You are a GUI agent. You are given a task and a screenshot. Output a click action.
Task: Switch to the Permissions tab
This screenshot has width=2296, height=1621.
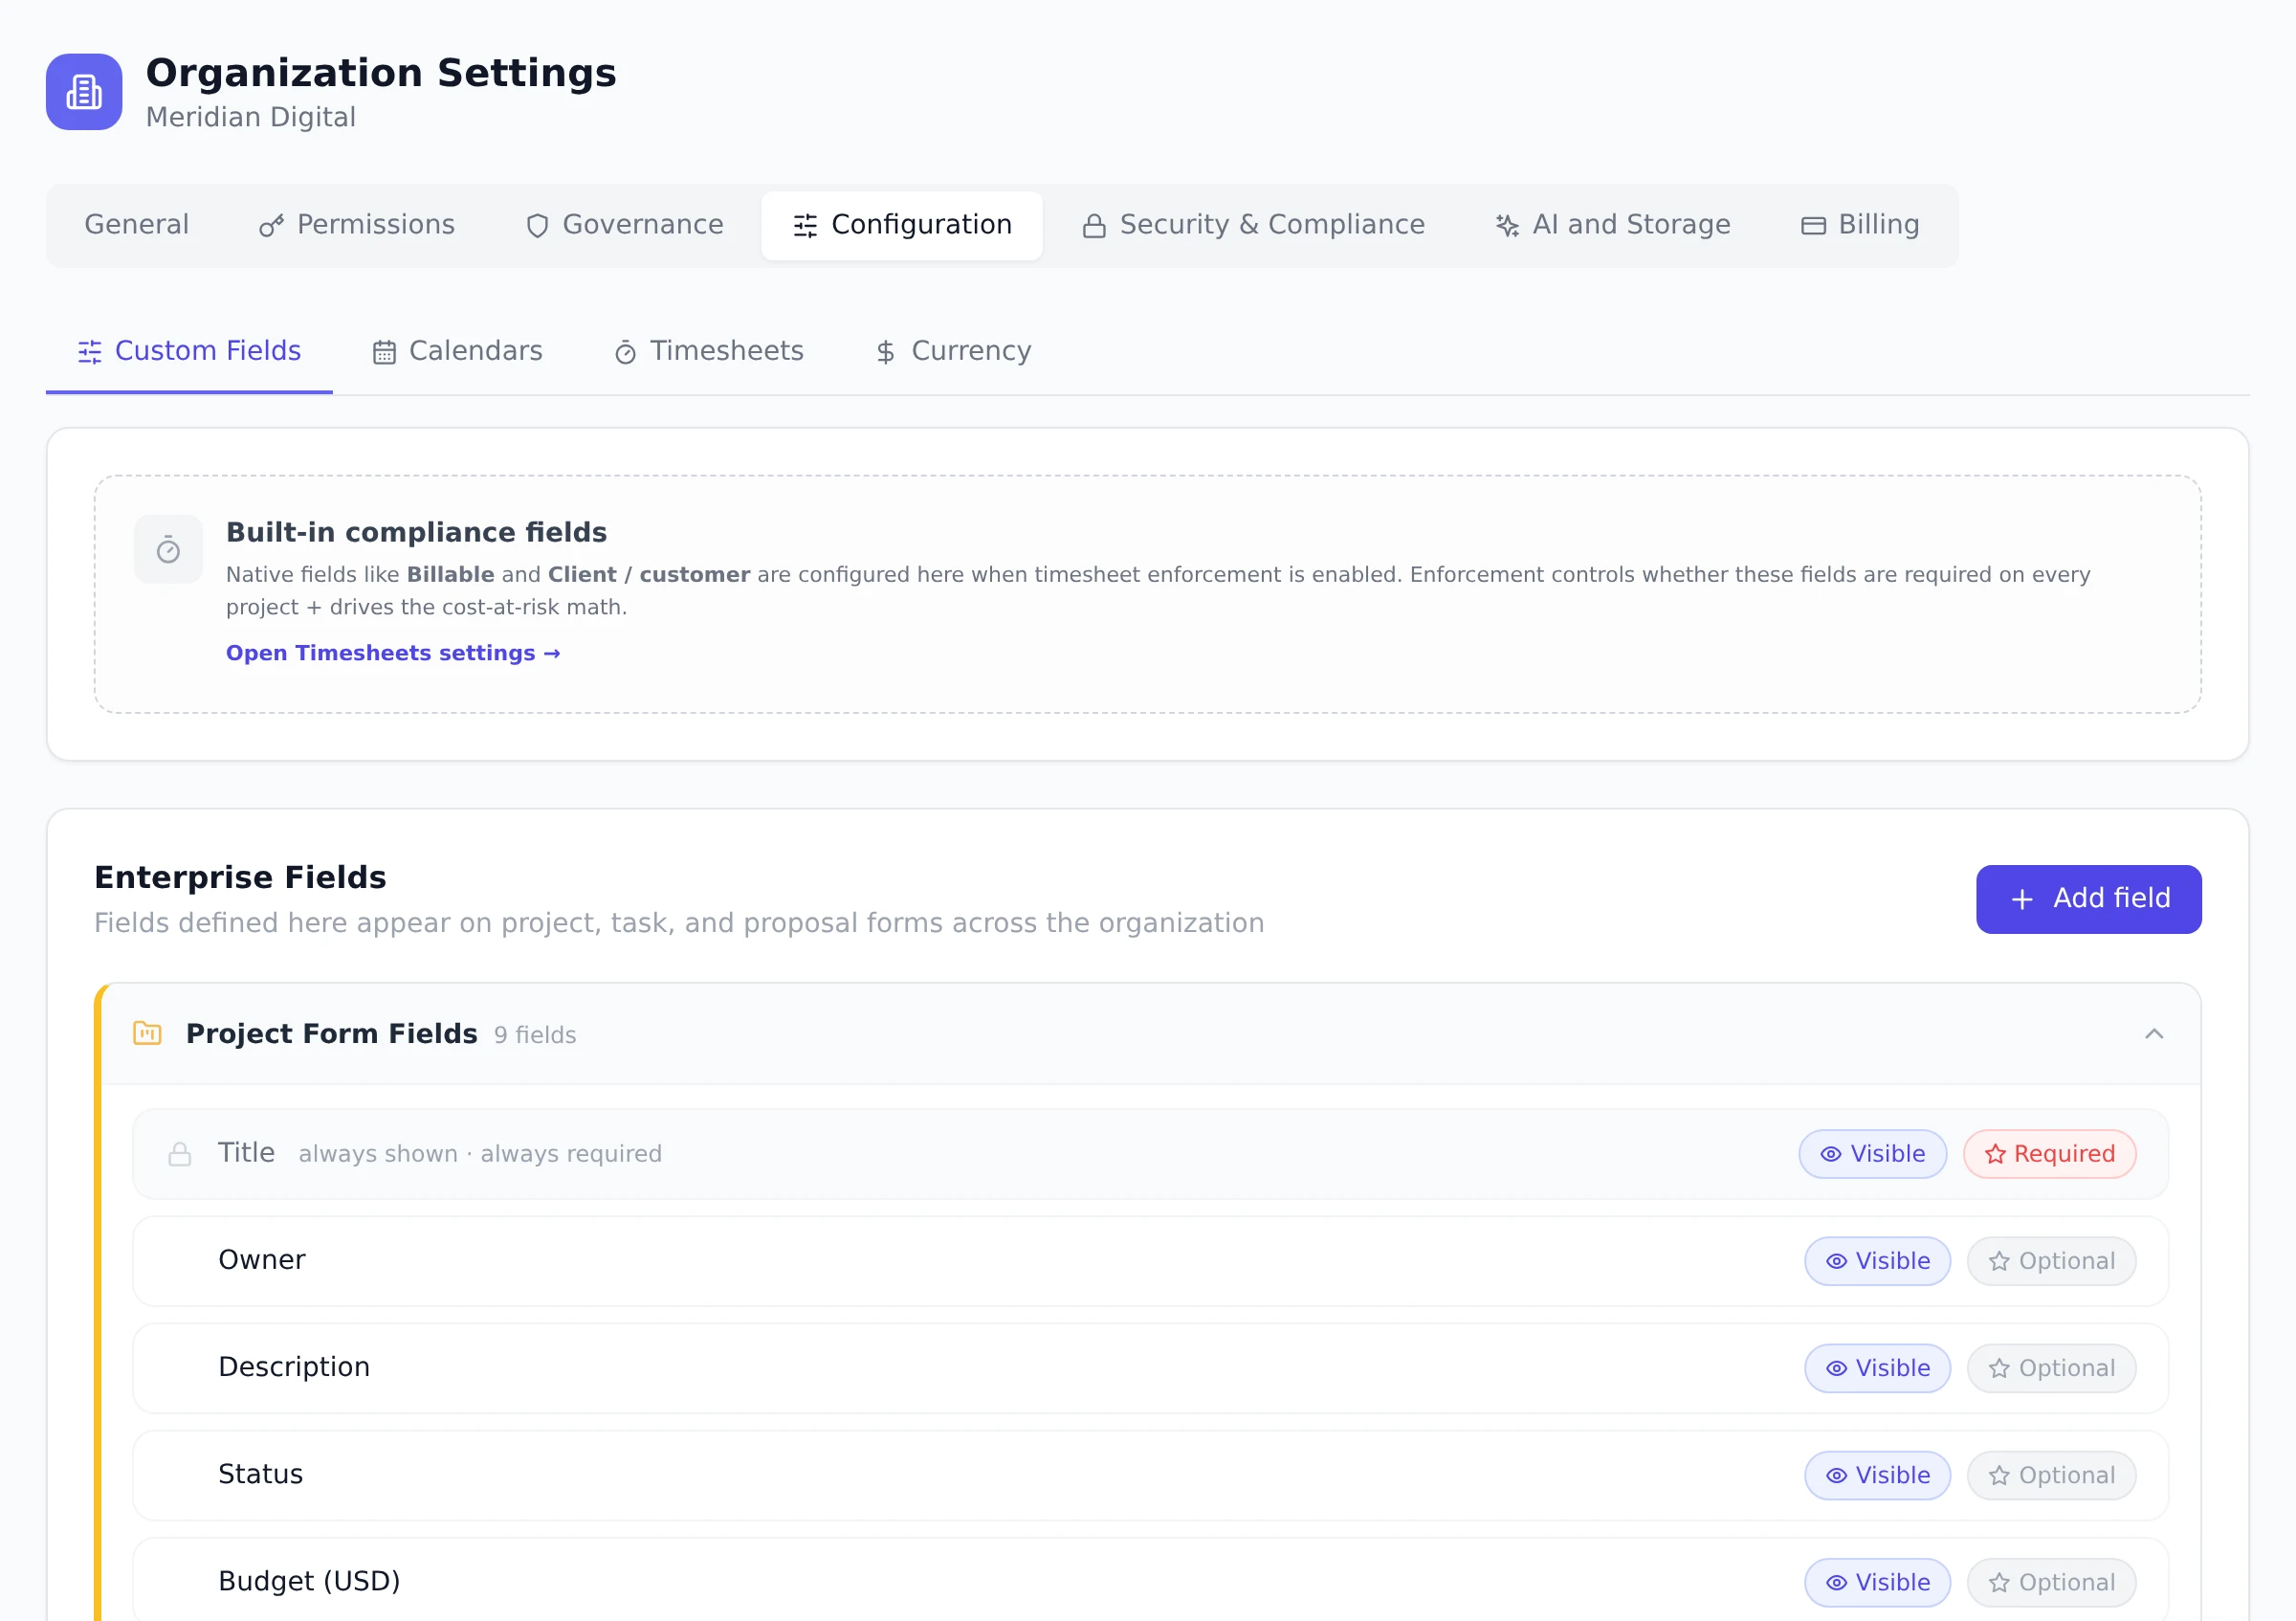coord(356,225)
